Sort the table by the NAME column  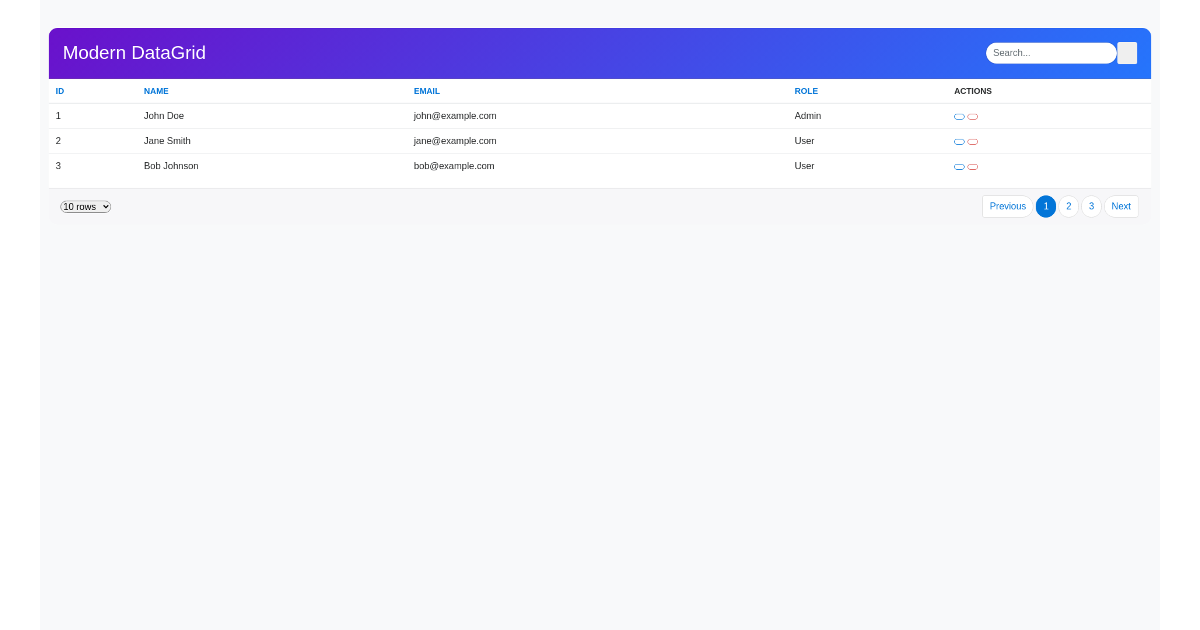pos(156,91)
